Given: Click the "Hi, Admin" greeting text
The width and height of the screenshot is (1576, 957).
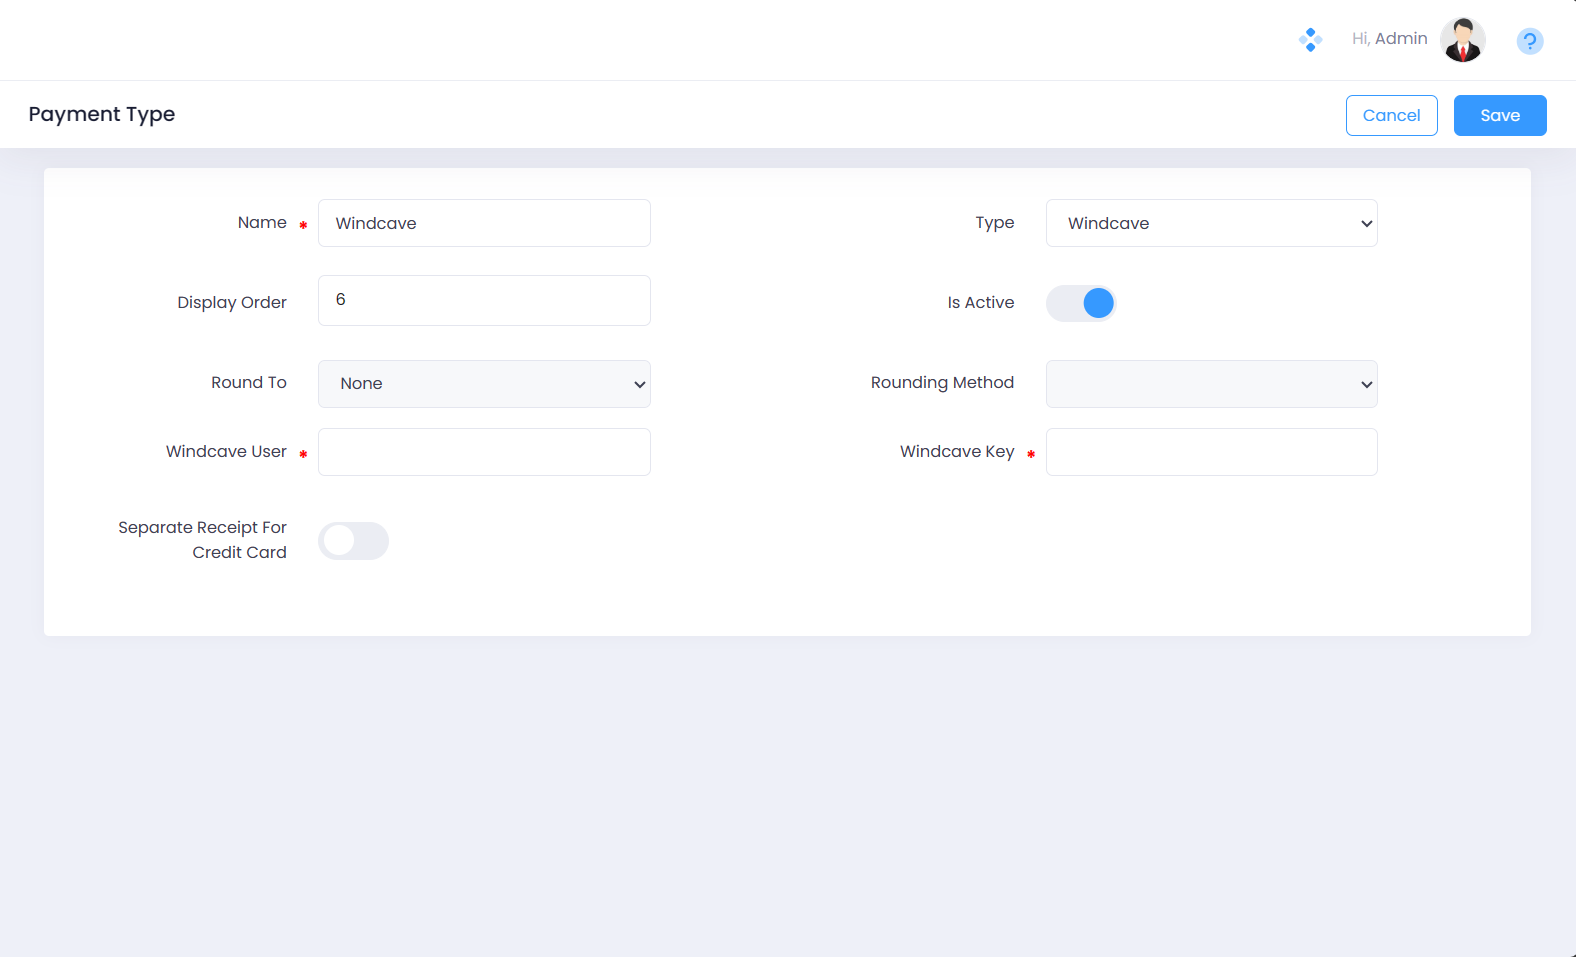Looking at the screenshot, I should pos(1389,39).
